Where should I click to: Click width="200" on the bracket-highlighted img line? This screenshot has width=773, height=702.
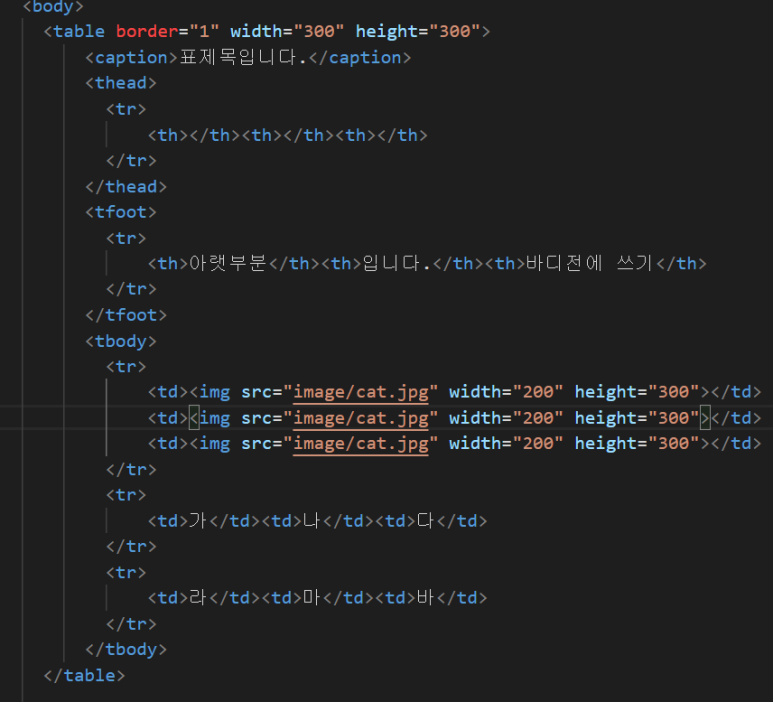coord(506,418)
